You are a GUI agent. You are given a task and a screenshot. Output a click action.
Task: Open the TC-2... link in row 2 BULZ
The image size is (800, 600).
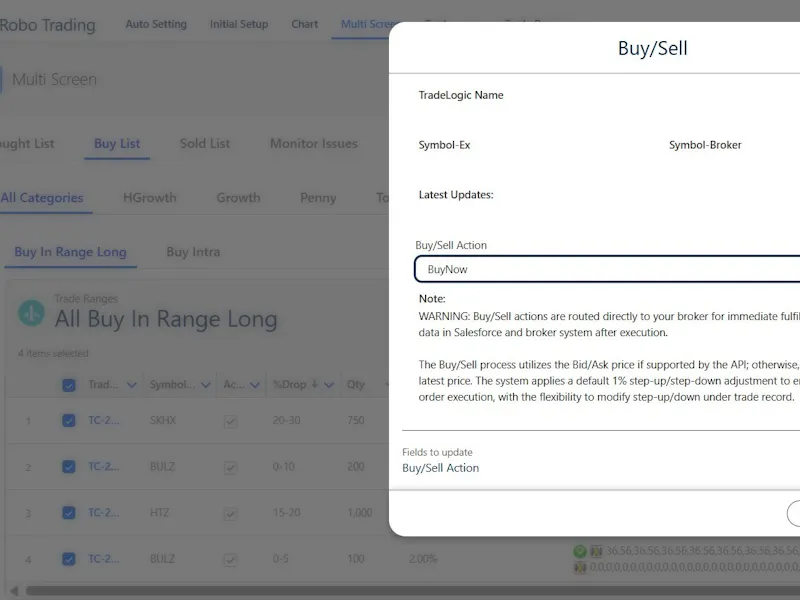104,466
